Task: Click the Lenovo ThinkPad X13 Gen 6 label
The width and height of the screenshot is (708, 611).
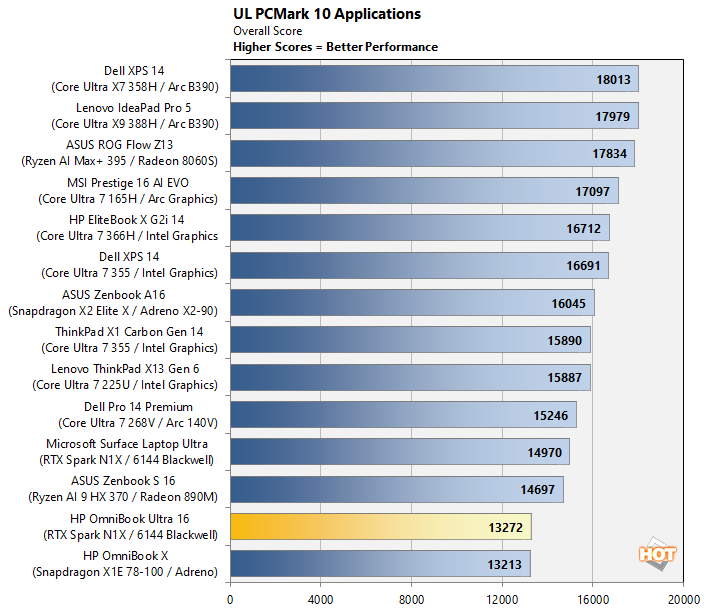Action: click(x=125, y=377)
